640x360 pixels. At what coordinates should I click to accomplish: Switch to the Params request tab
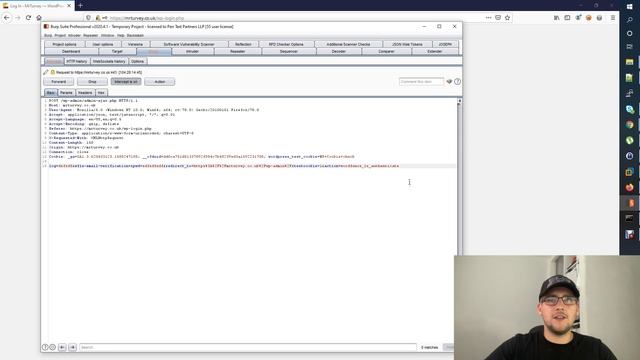66,93
